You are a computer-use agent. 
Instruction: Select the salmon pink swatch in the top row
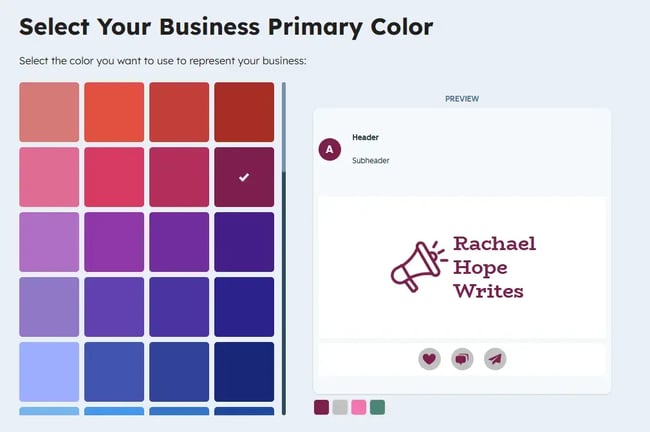tap(49, 112)
